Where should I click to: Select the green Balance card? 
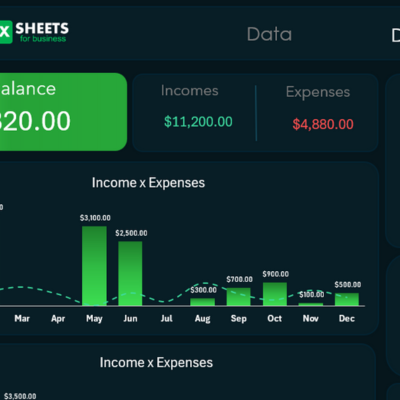click(x=63, y=112)
